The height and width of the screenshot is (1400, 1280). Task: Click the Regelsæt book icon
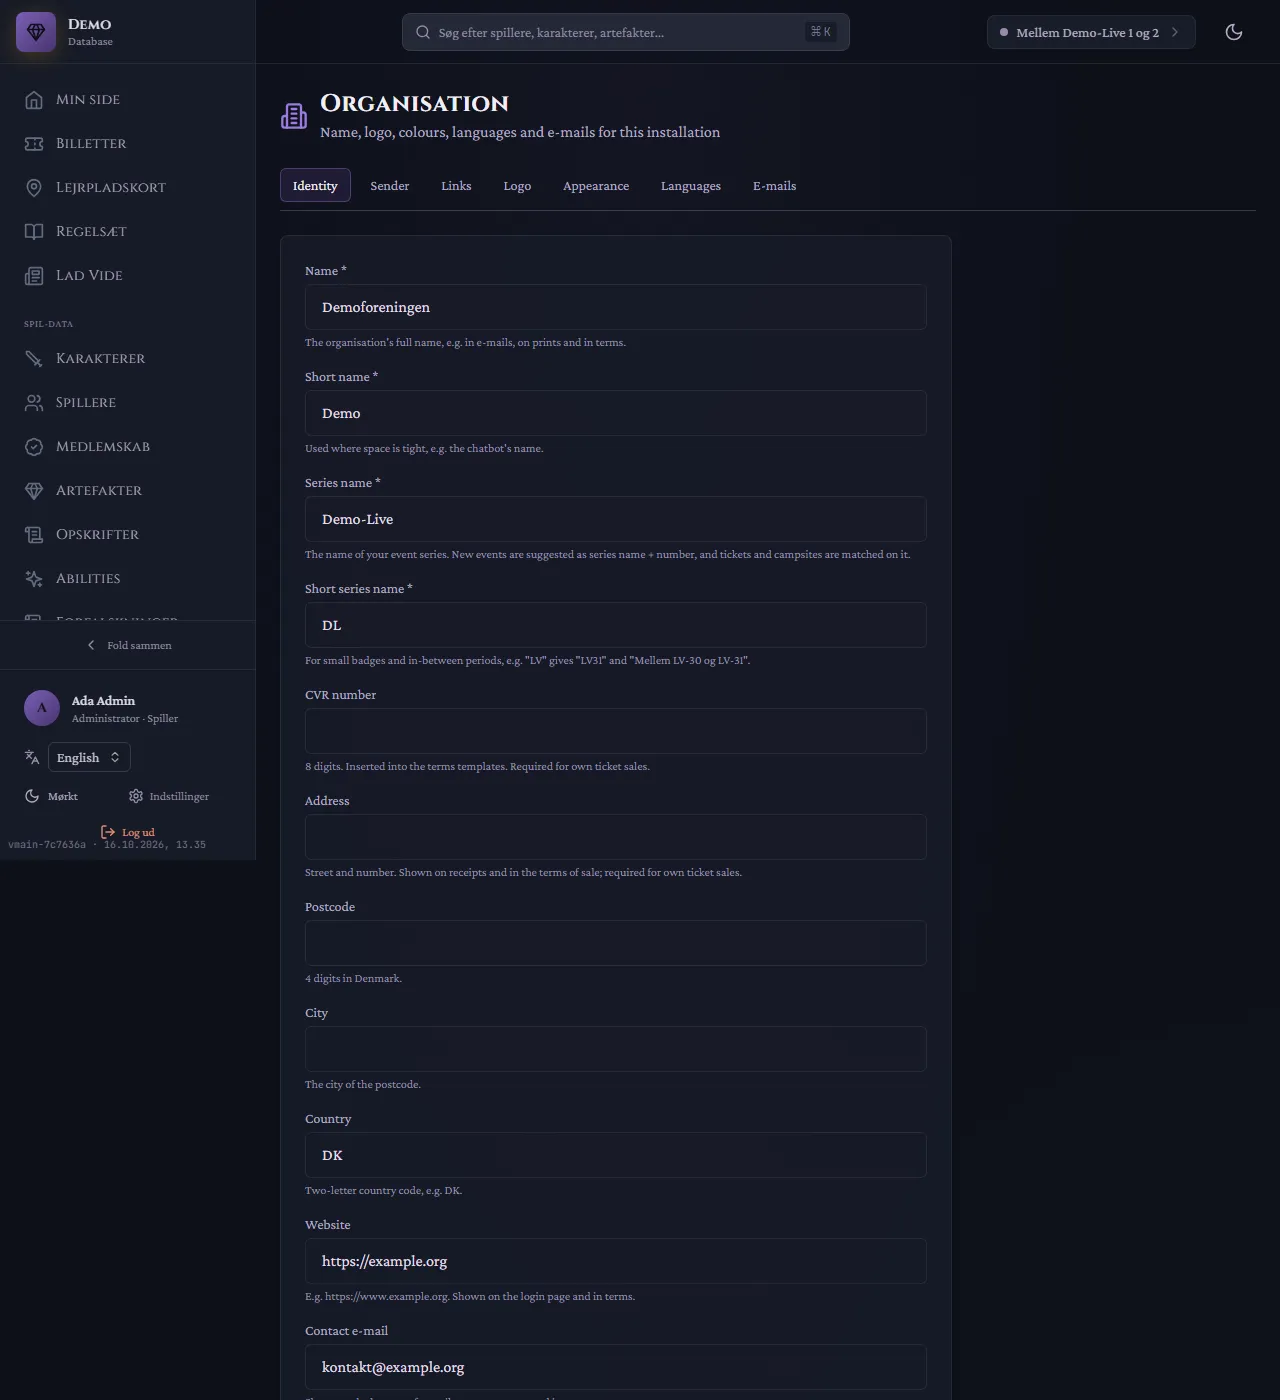34,232
